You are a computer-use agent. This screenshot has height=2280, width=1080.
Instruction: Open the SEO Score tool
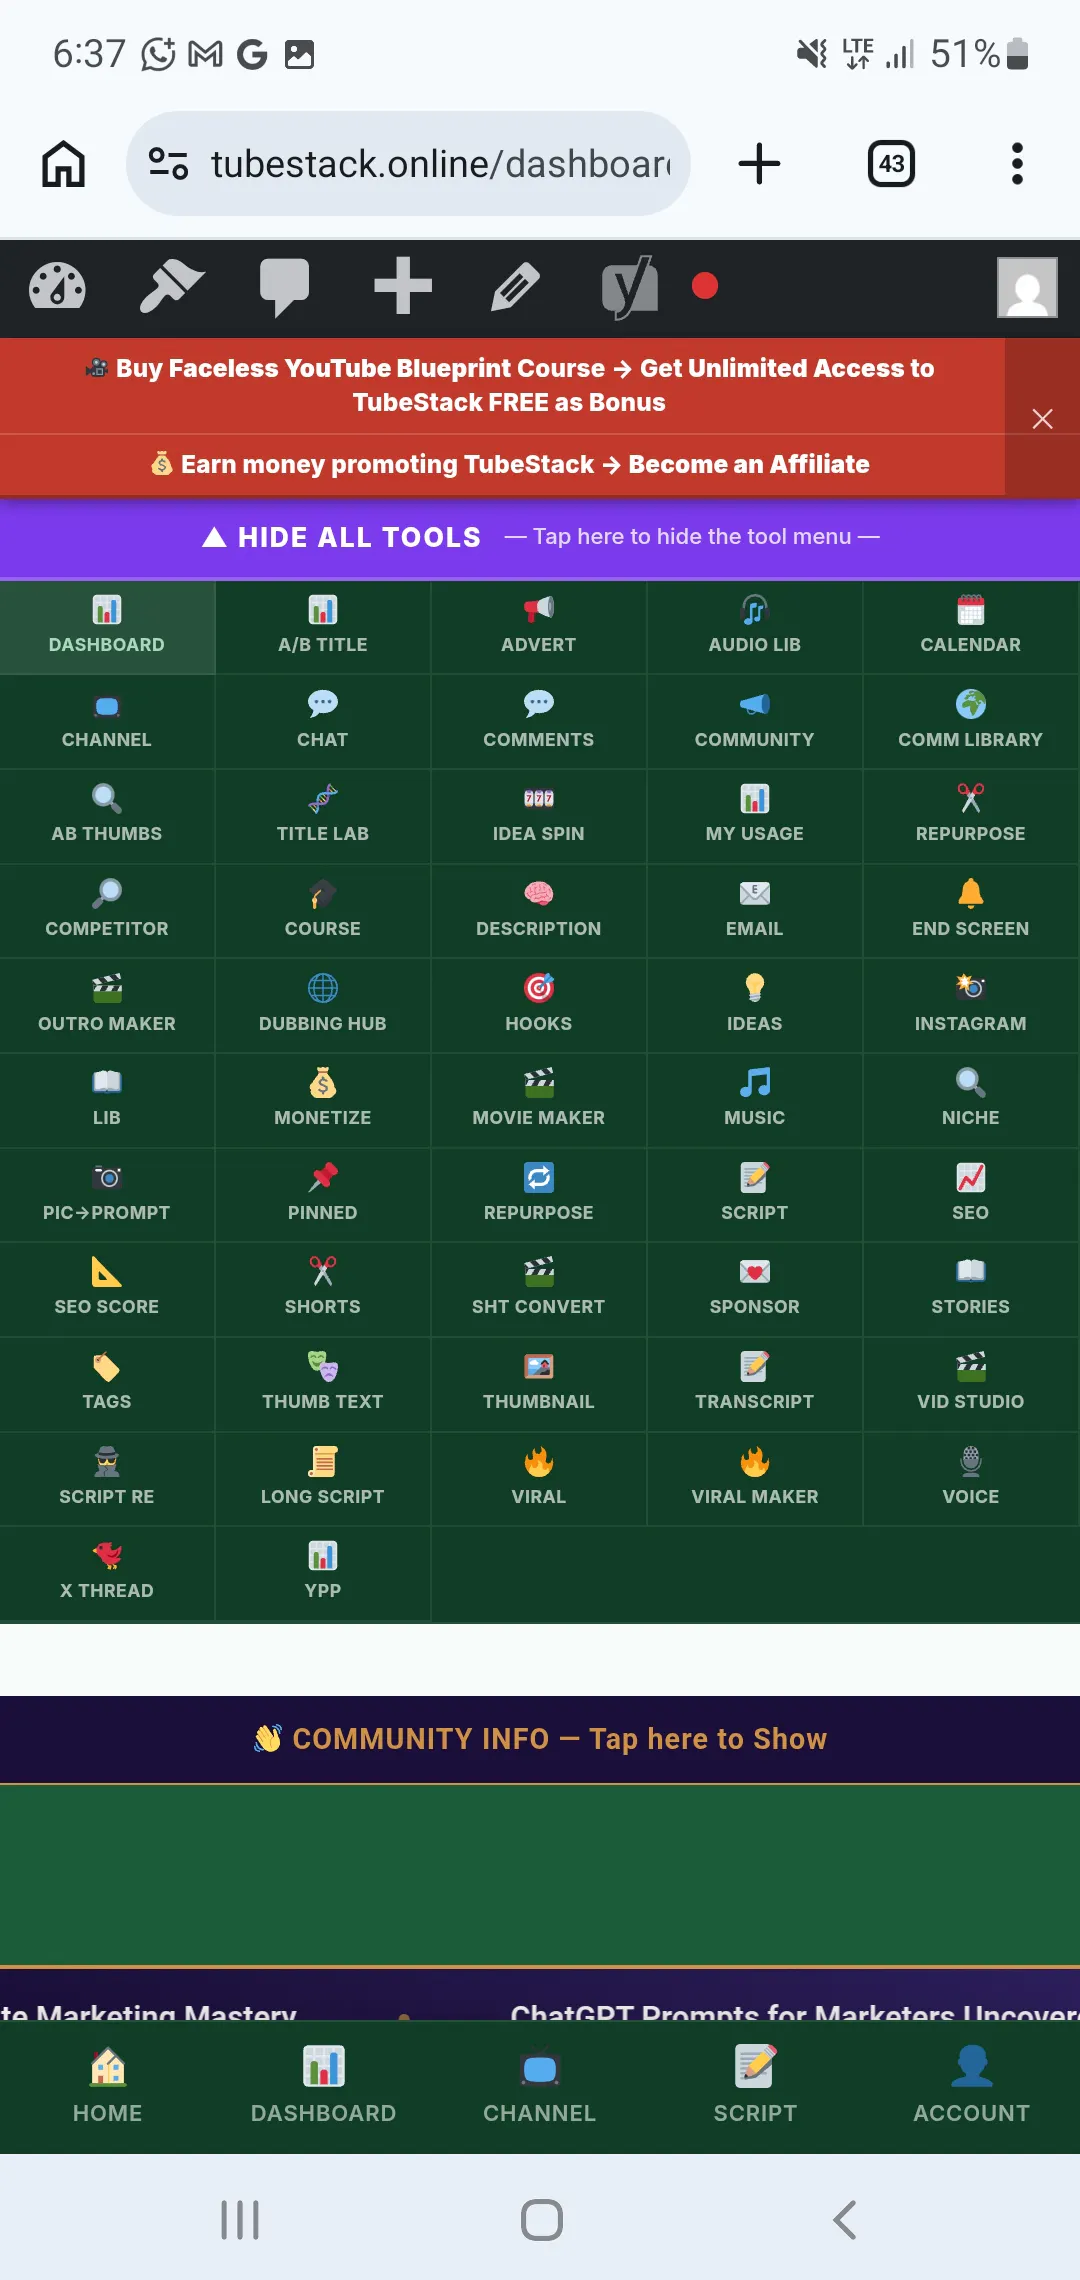tap(107, 1289)
